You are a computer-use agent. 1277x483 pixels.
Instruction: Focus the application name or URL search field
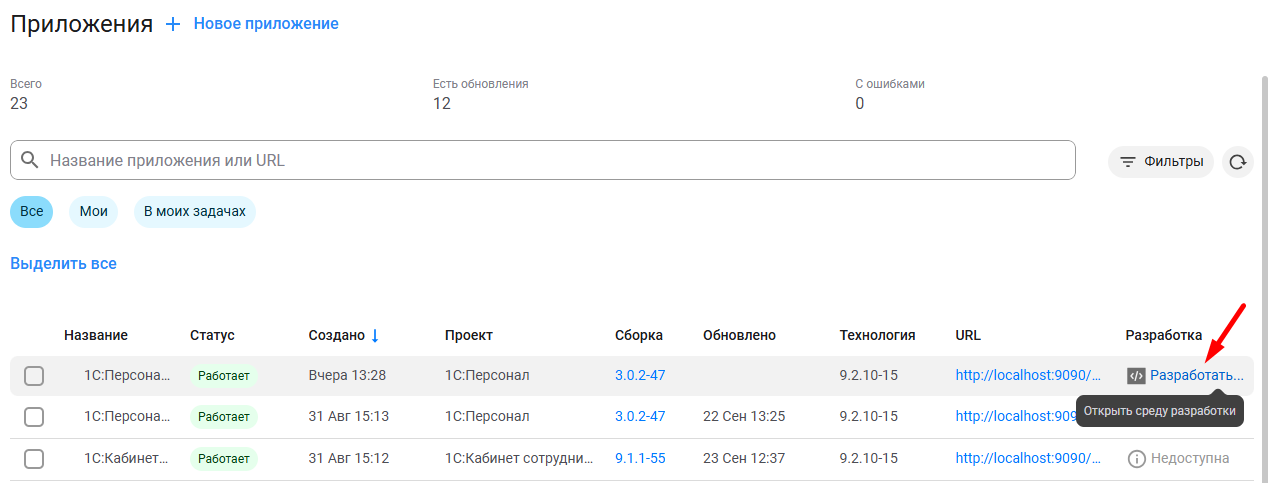tap(542, 160)
